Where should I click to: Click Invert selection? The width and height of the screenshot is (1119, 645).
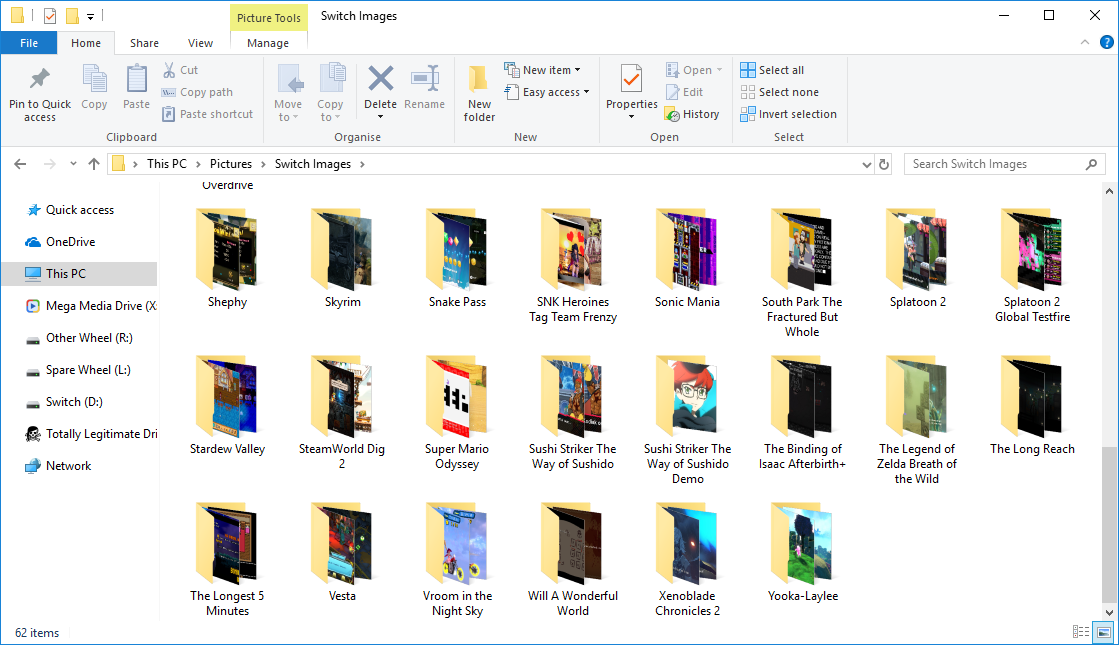click(x=789, y=114)
